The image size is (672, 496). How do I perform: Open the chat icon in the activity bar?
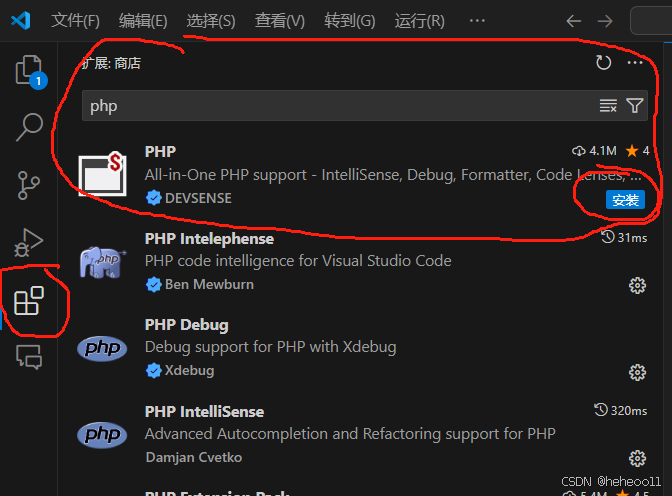(29, 357)
